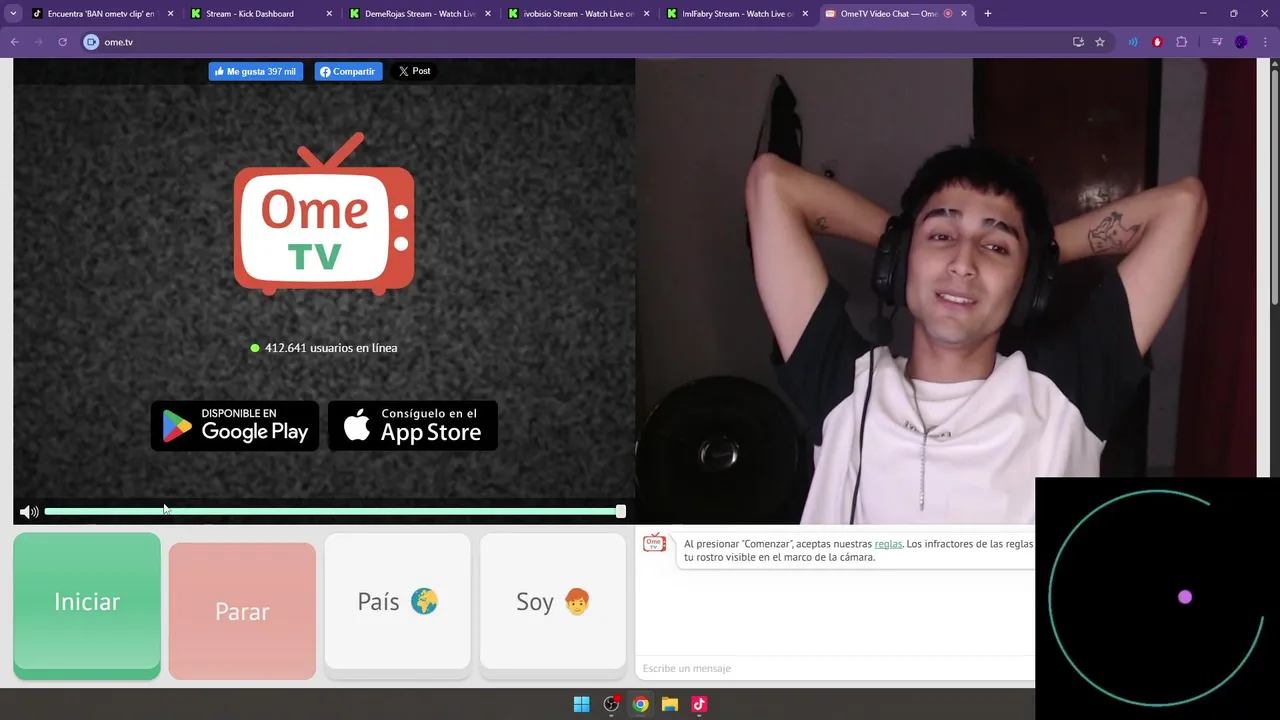Go back to the previous page

[x=15, y=42]
